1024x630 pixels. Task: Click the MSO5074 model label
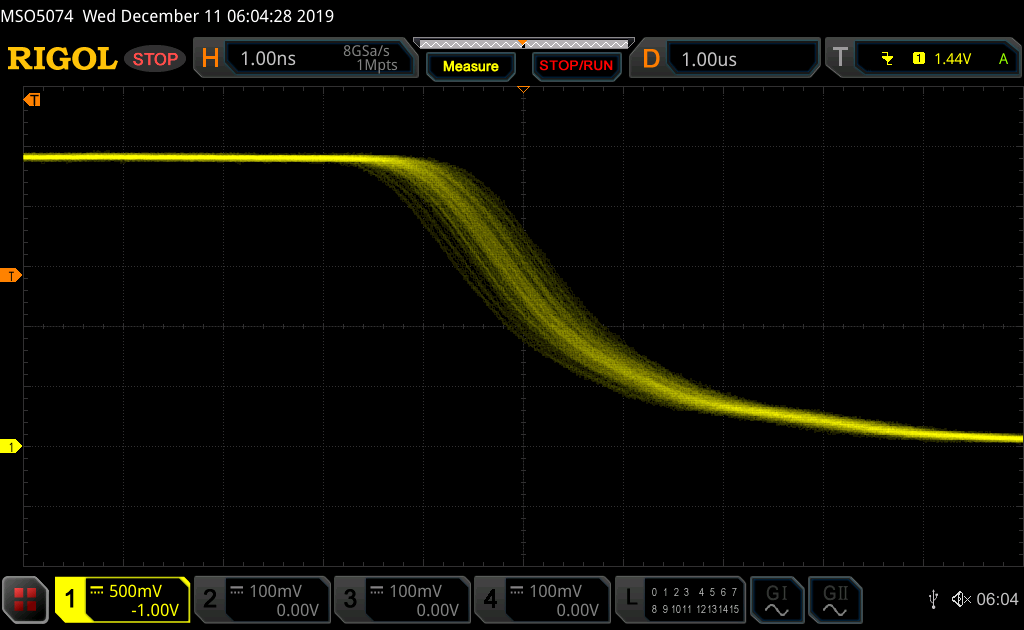point(37,16)
